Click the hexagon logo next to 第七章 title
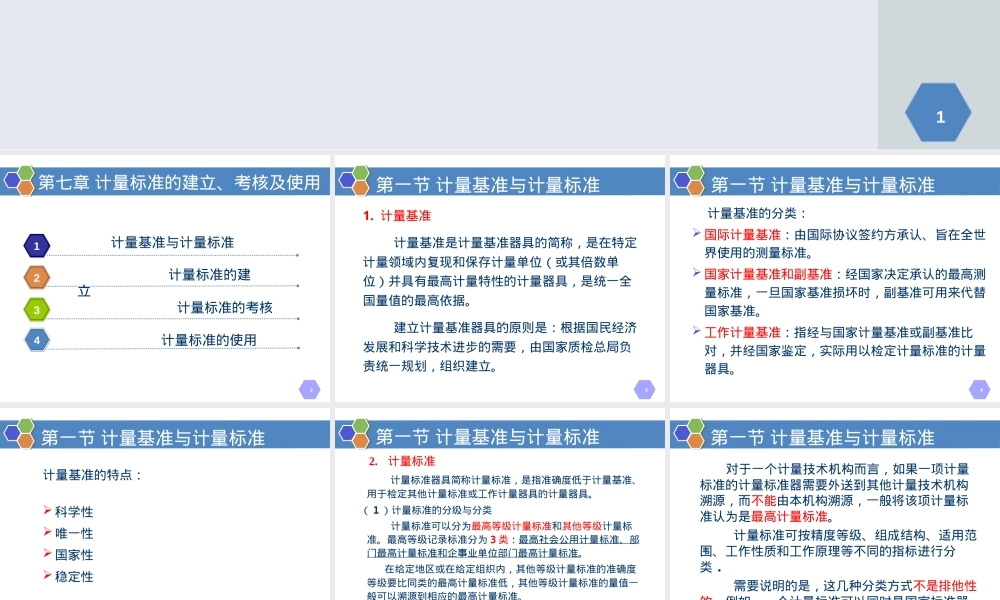 (x=18, y=181)
